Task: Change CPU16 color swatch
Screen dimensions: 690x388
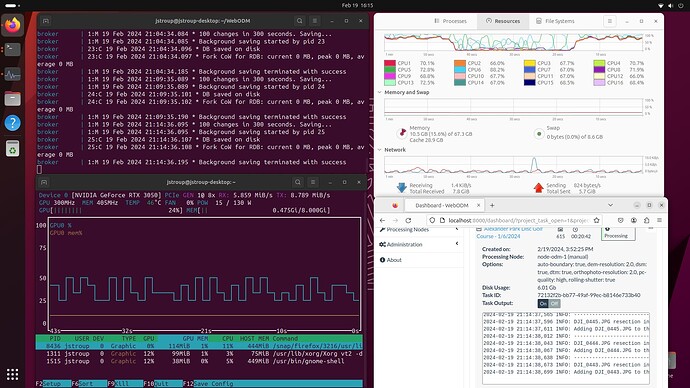Action: click(599, 83)
